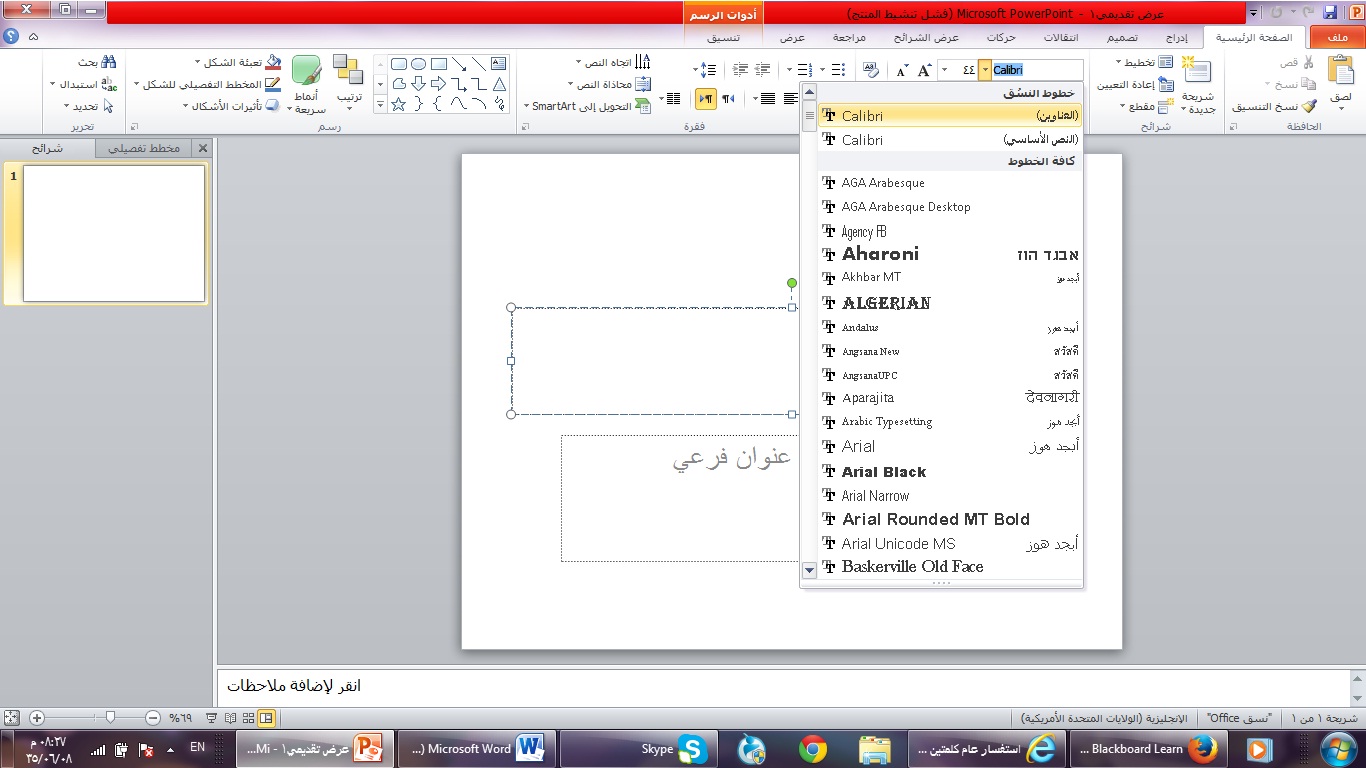This screenshot has width=1366, height=768.
Task: Expand Shape Fill (تعبئة الشكل) dropdown
Action: click(198, 62)
